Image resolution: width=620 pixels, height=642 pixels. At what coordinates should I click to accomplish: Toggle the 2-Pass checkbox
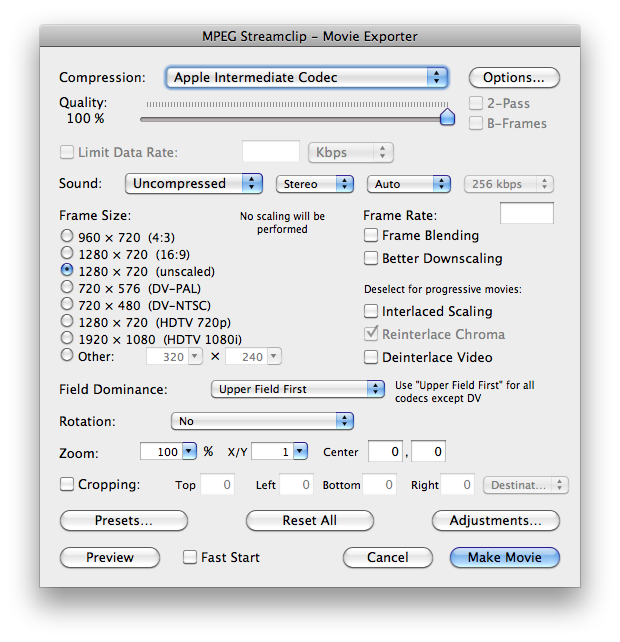tap(476, 103)
